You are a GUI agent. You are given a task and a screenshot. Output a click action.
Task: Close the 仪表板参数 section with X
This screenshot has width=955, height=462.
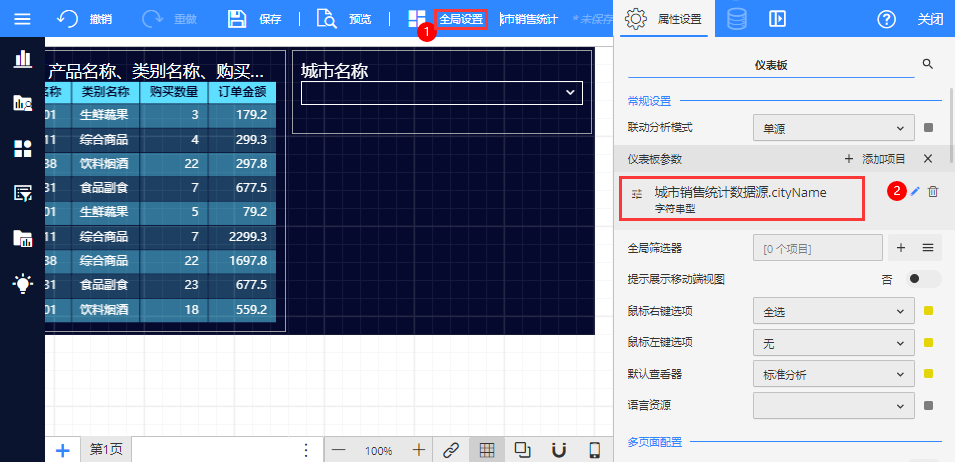(928, 159)
